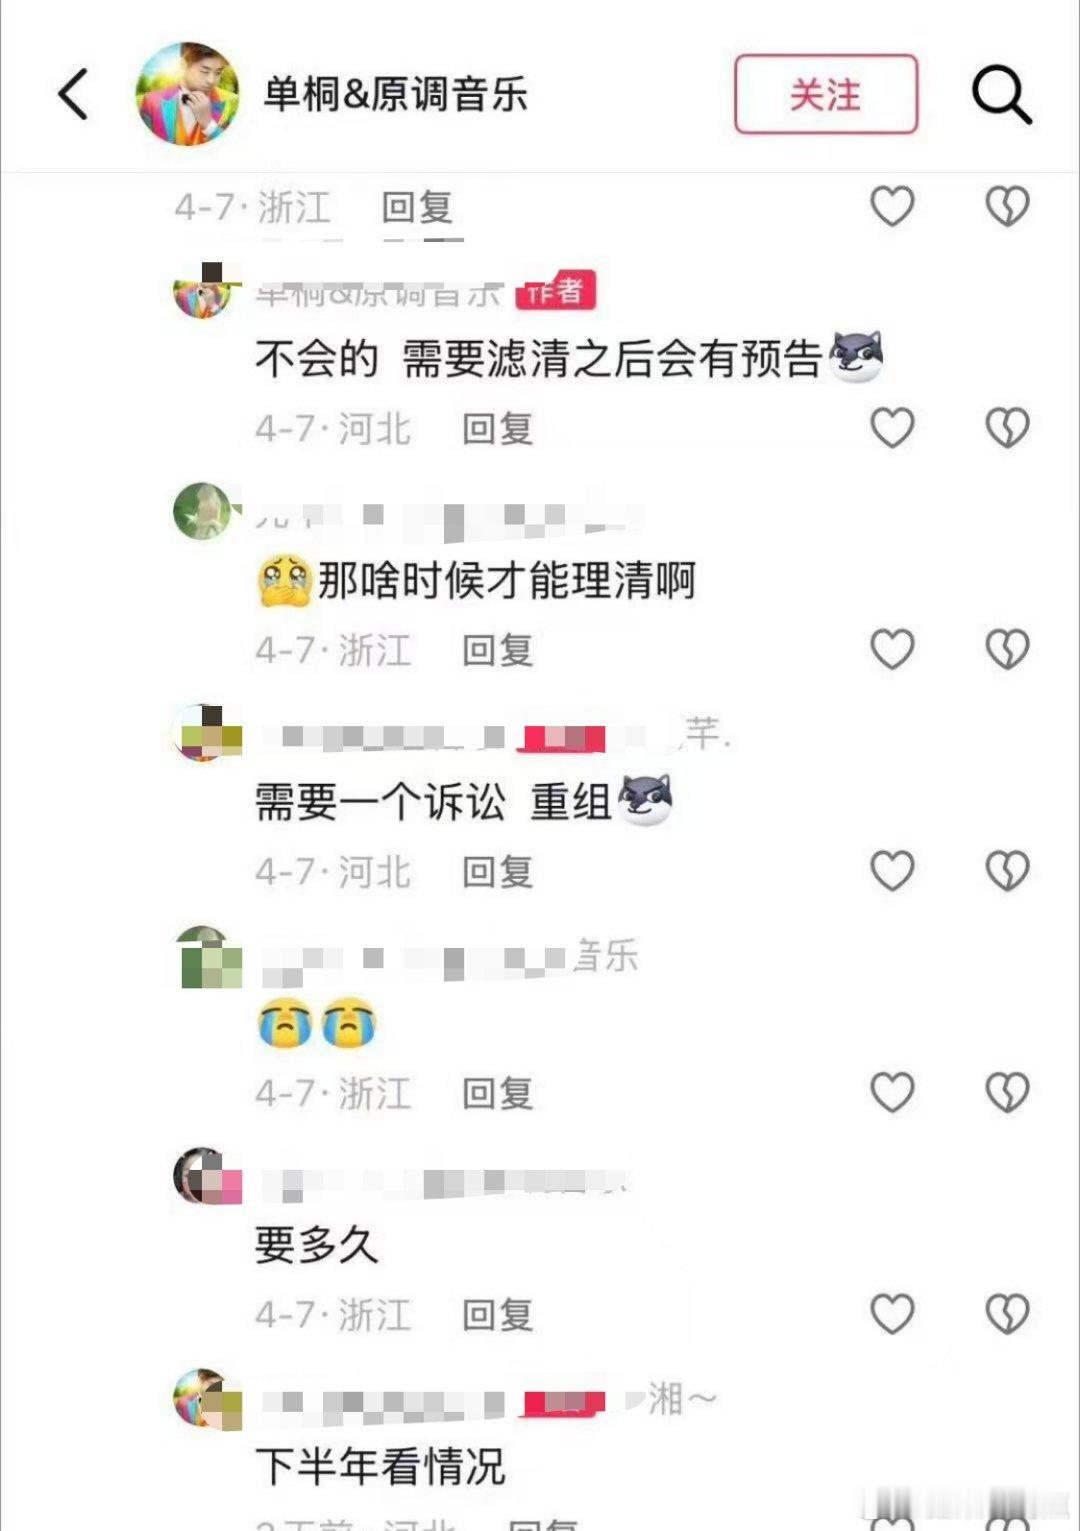The image size is (1080, 1531).
Task: Like the 那啥时候才能理清啊 comment
Action: tap(892, 649)
